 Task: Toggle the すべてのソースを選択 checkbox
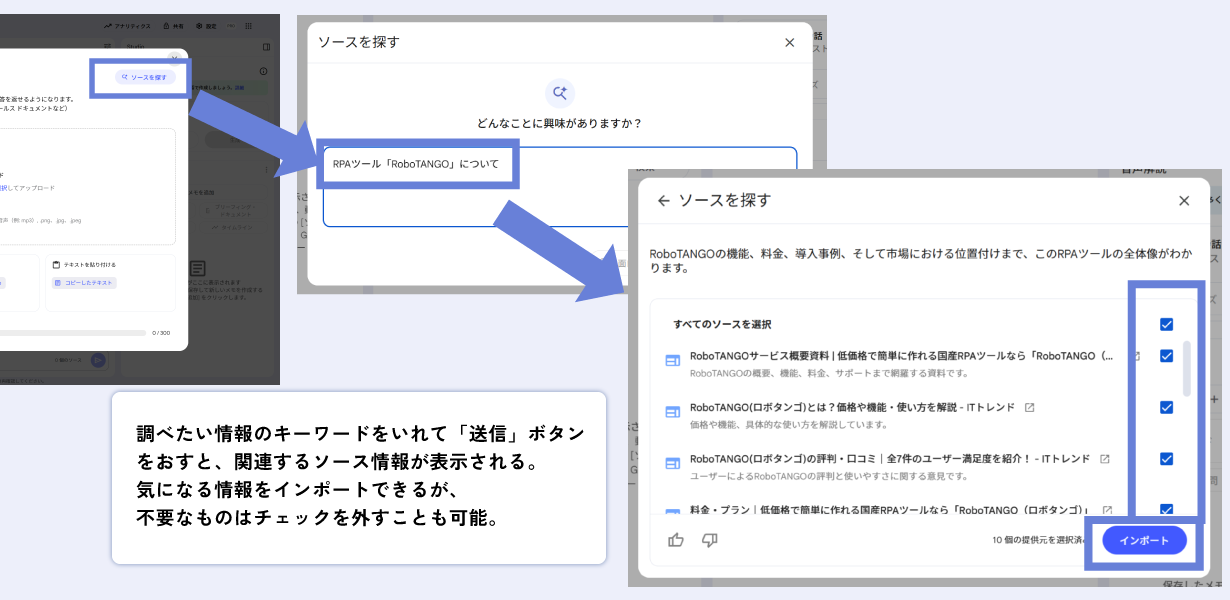(1166, 324)
